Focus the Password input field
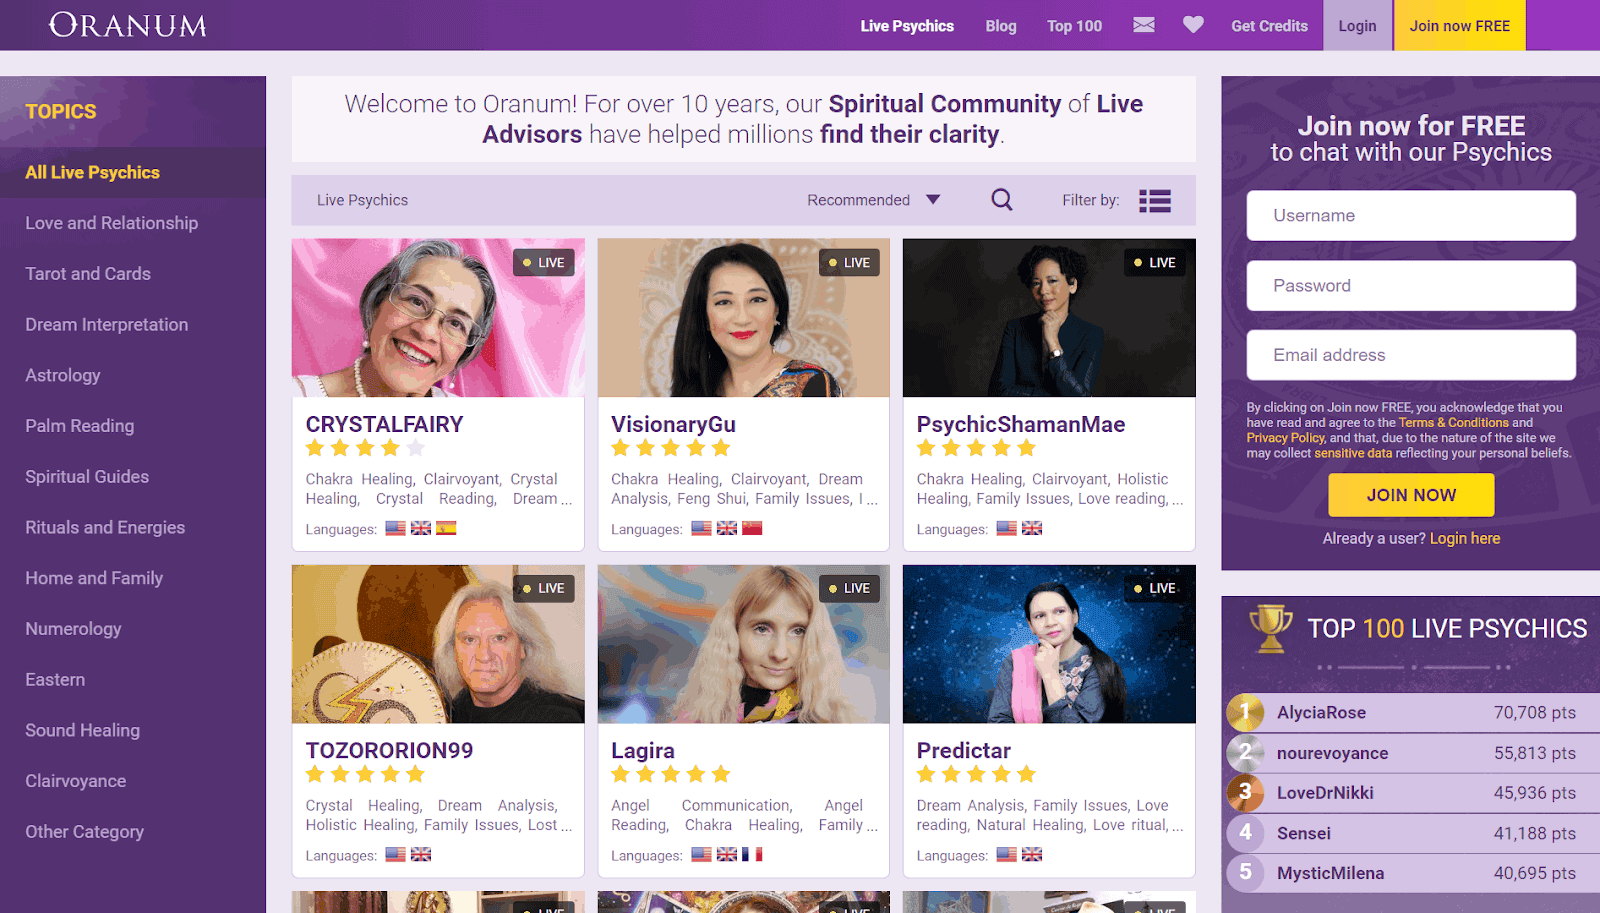 1411,286
